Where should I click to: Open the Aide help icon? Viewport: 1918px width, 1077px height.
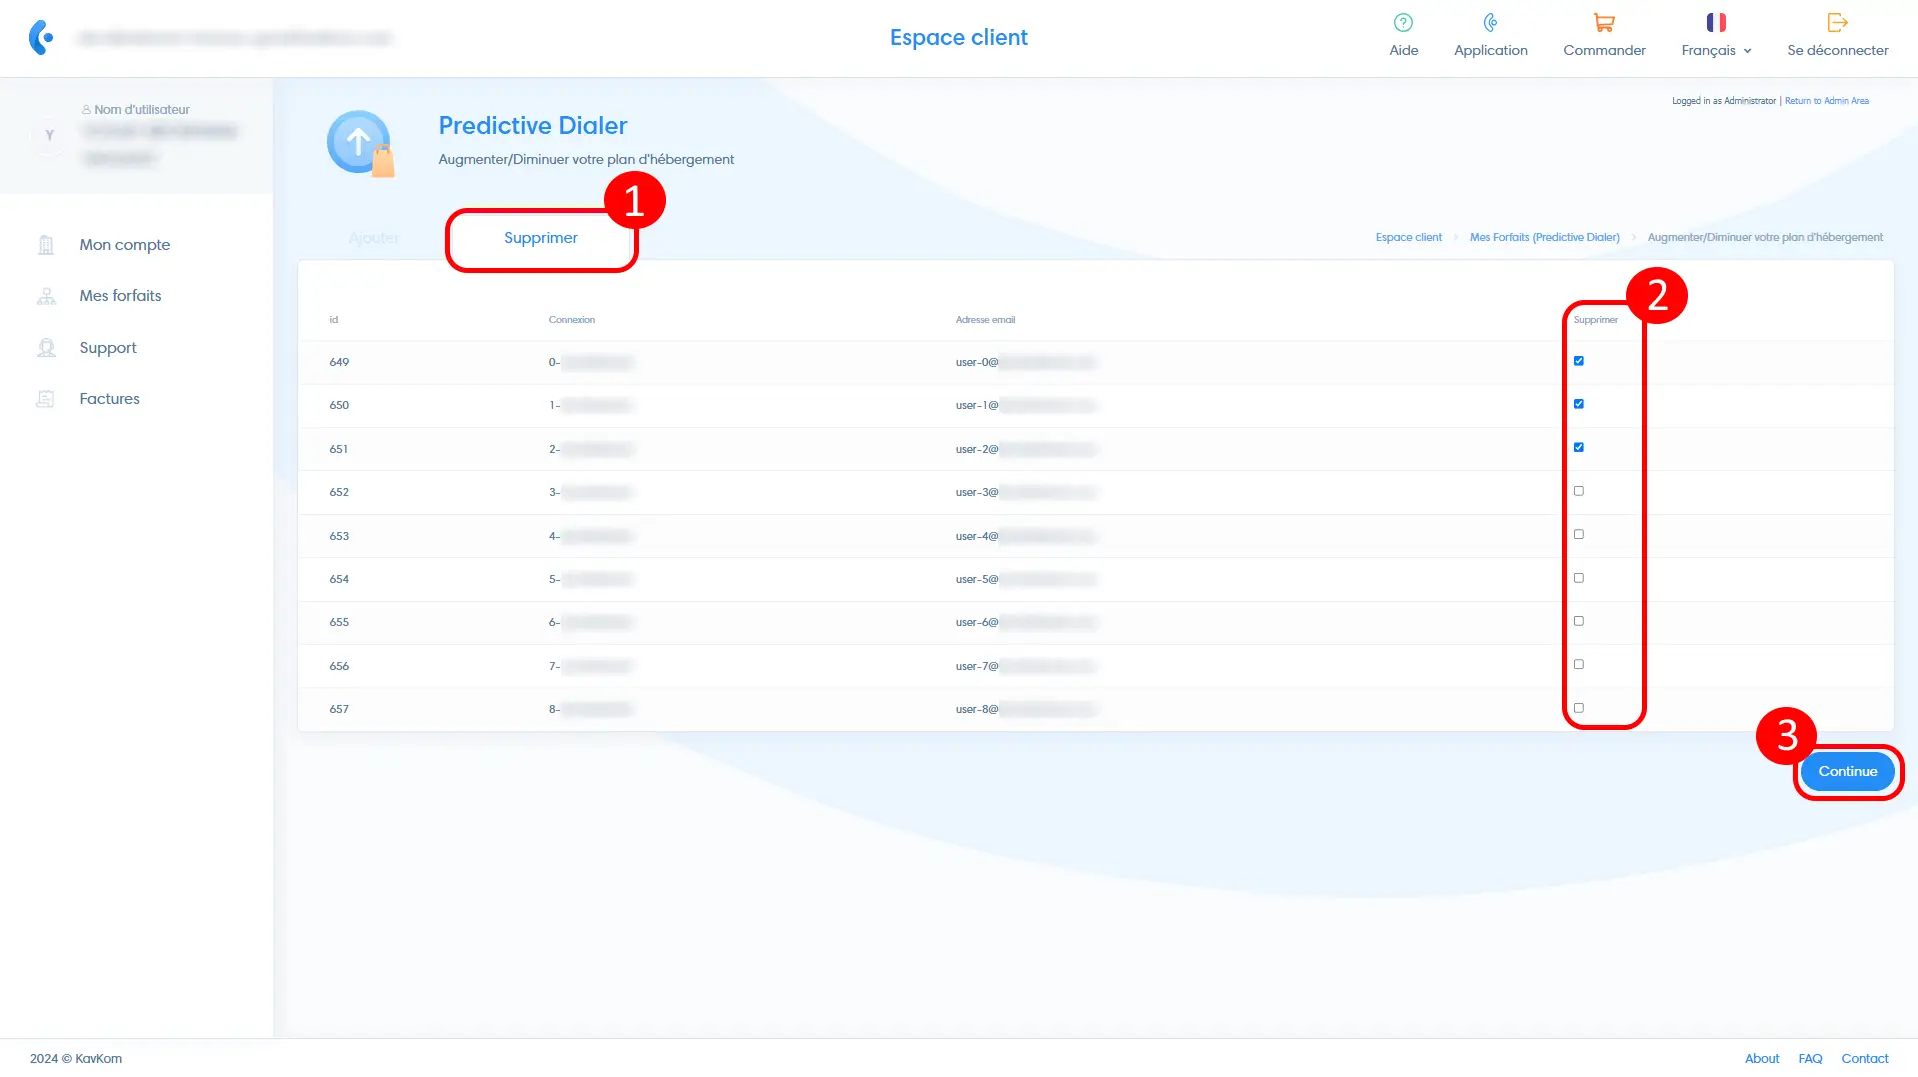(x=1403, y=23)
